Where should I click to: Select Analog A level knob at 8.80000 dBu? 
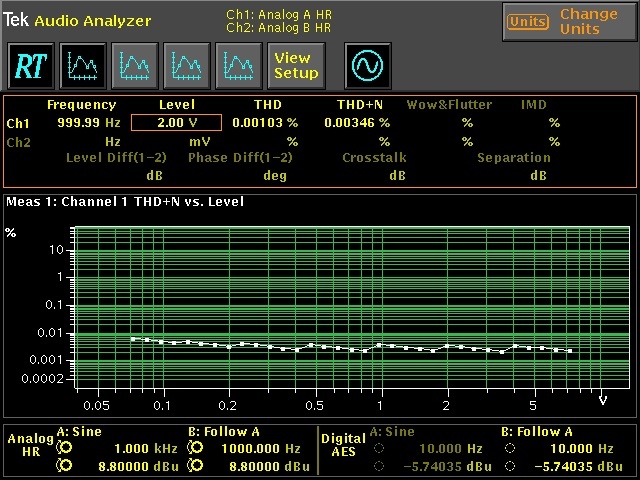point(66,465)
